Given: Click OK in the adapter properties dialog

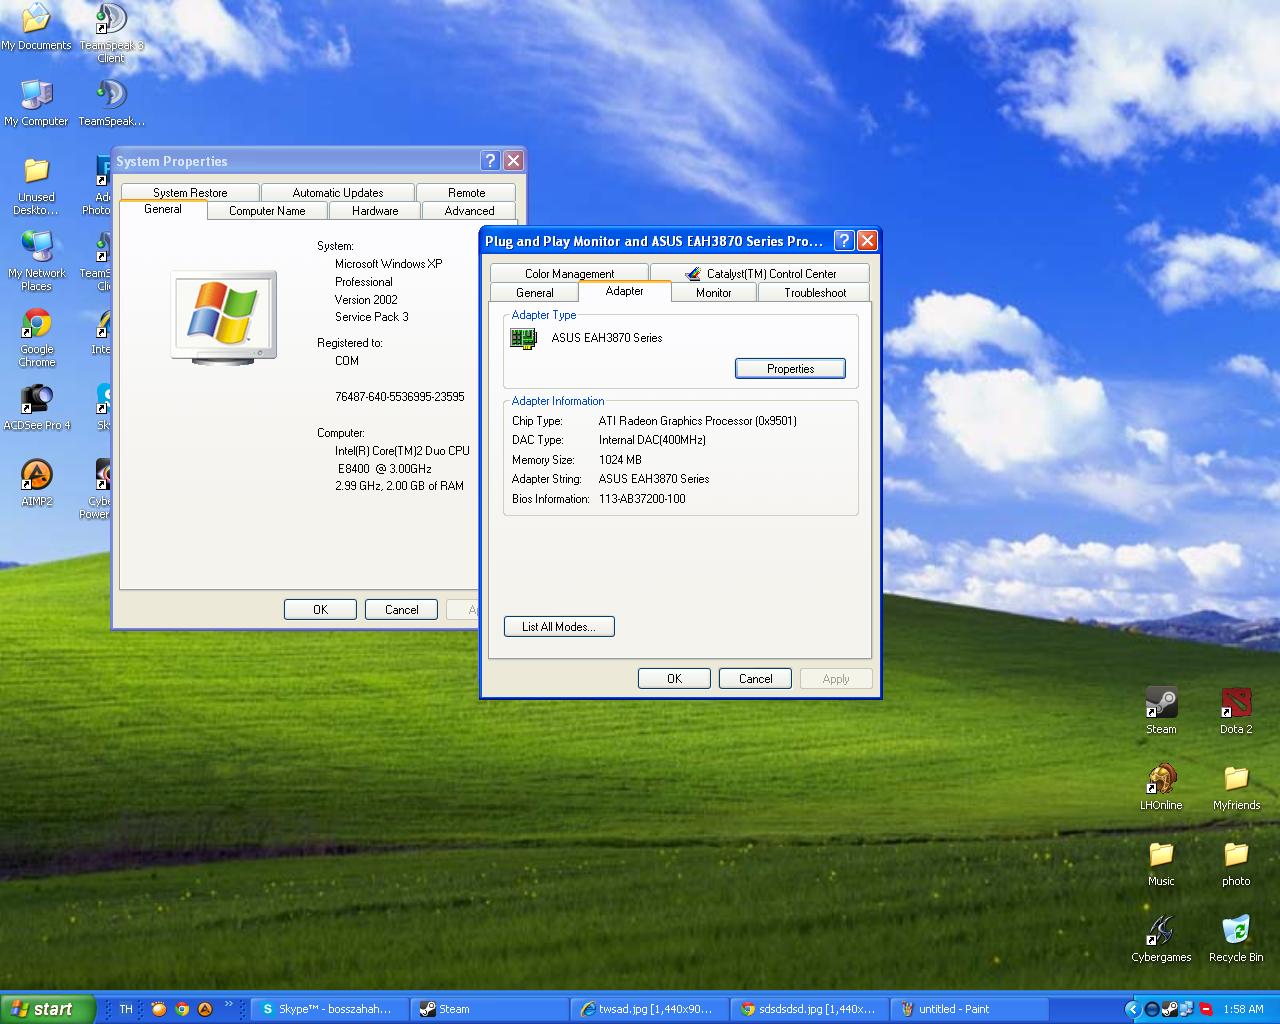Looking at the screenshot, I should point(674,678).
